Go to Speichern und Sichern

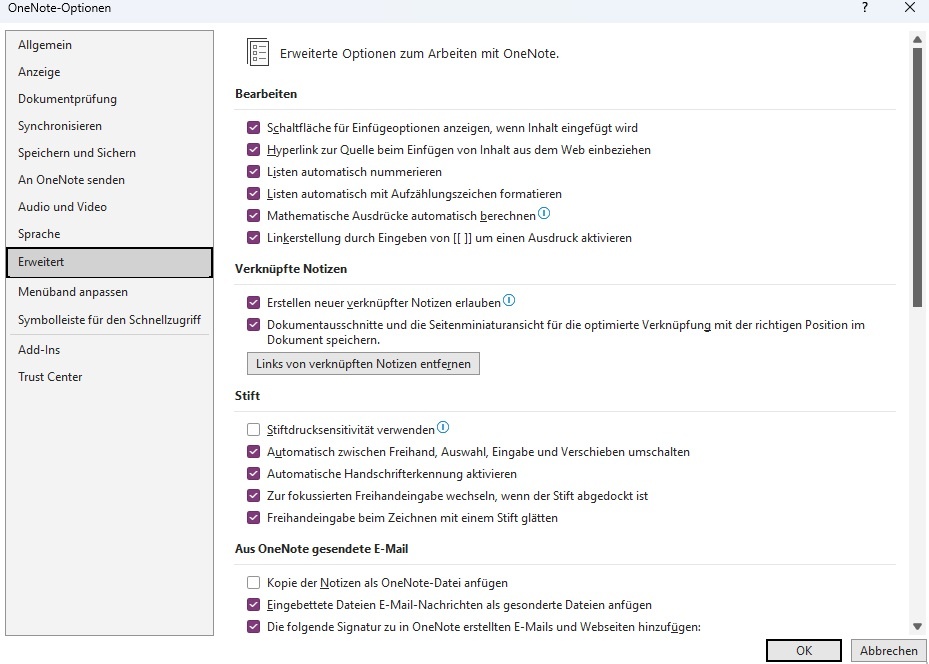click(x=109, y=153)
